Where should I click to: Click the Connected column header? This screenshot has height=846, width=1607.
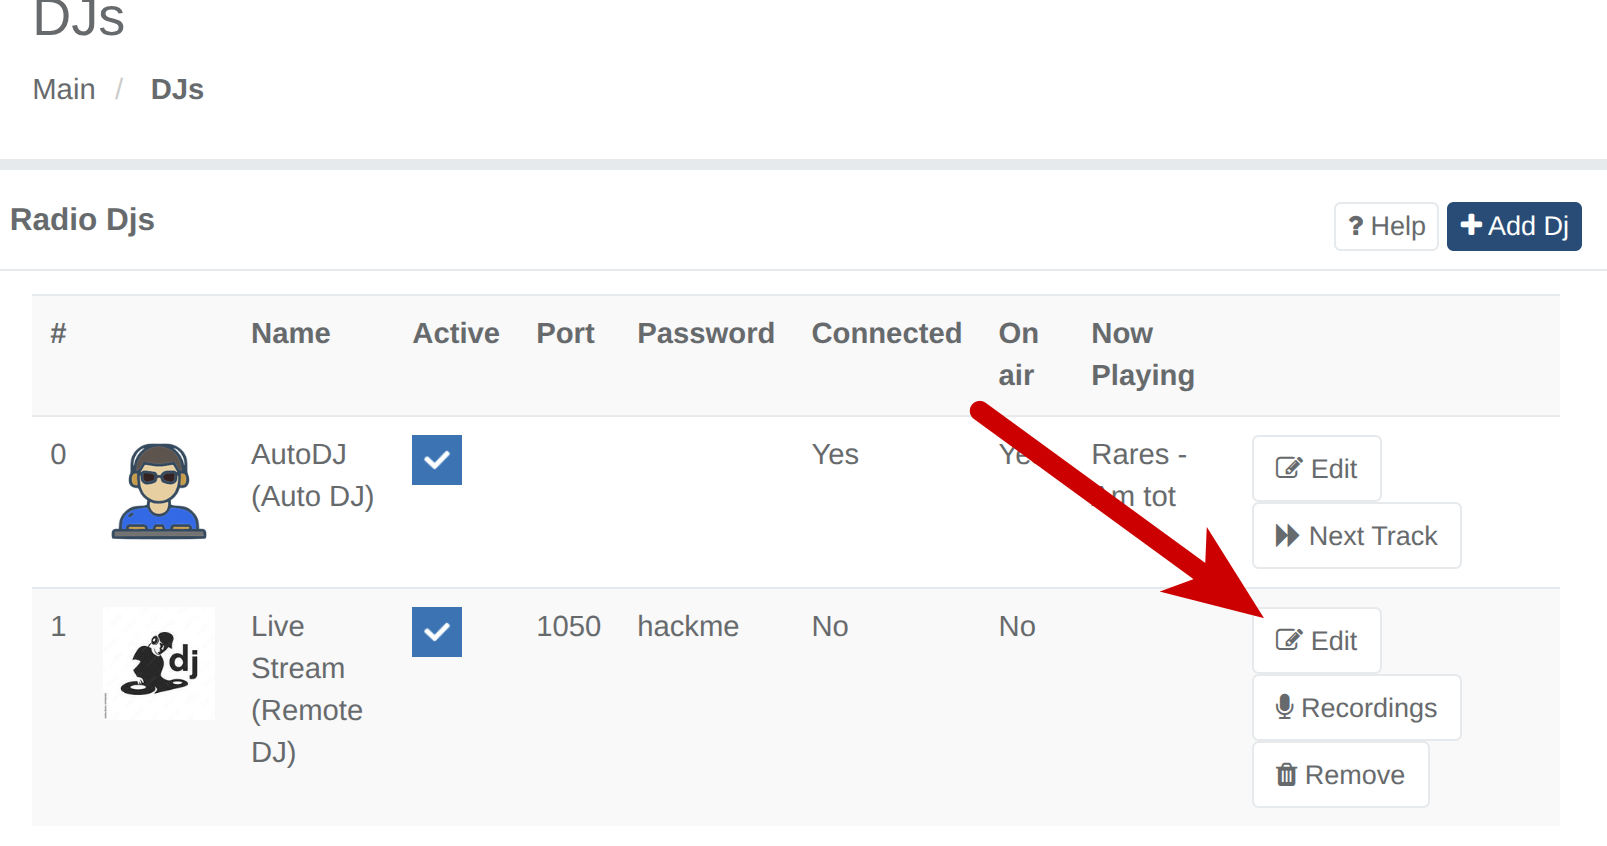coord(886,333)
